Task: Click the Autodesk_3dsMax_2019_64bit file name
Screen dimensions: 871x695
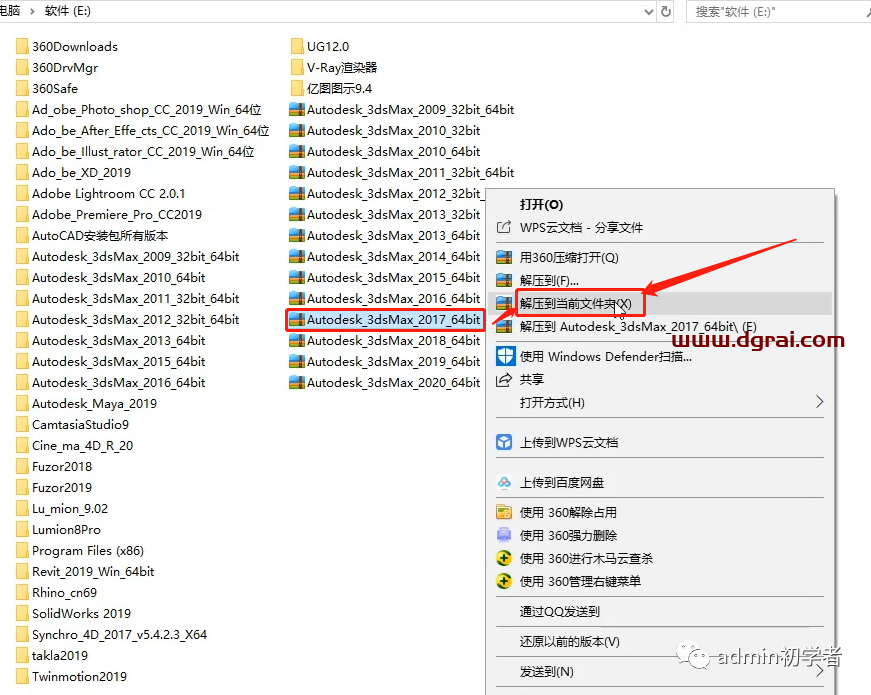Action: (393, 362)
